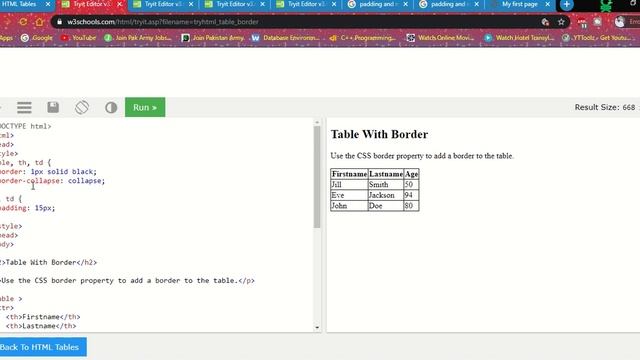Click the Doe cell in result table
The image size is (640, 360).
(x=386, y=206)
